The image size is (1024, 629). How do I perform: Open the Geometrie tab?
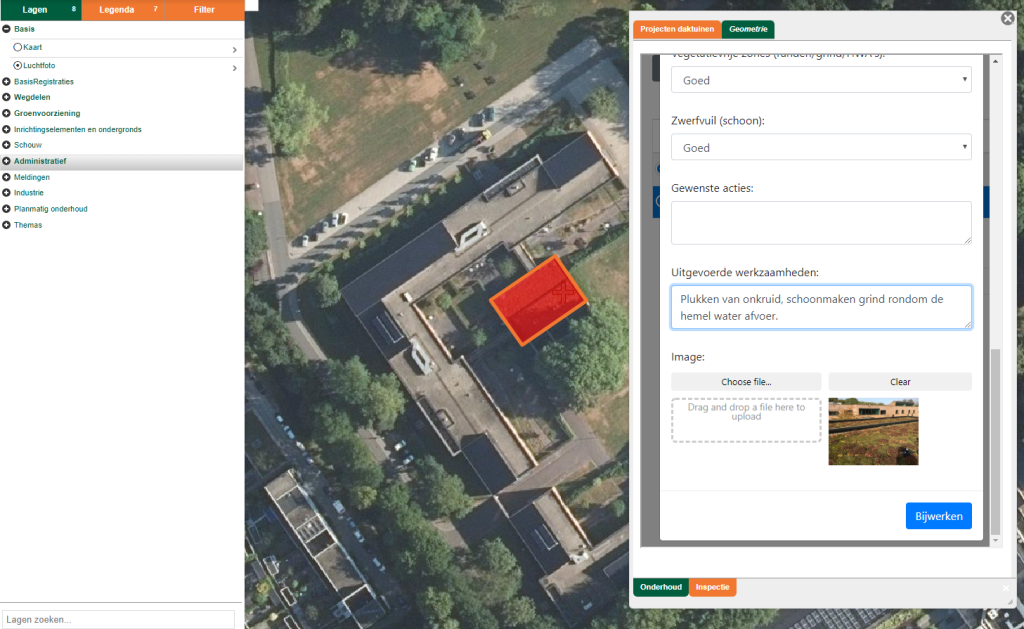(748, 30)
